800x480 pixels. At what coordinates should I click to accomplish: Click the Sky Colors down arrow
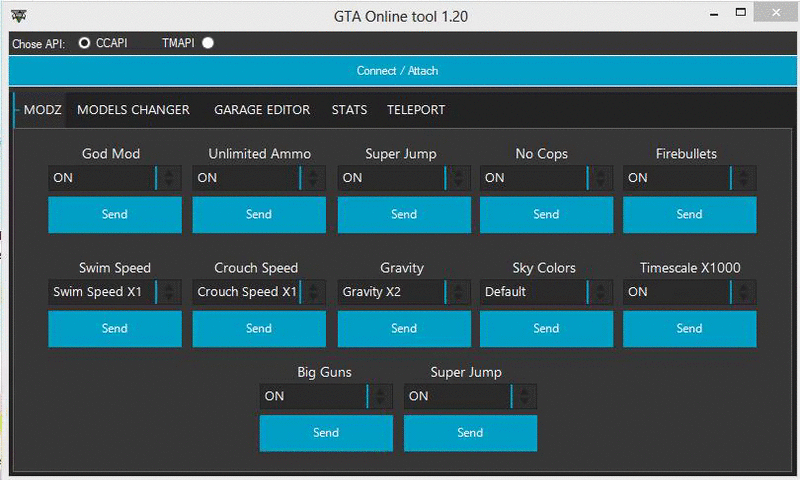pos(601,297)
